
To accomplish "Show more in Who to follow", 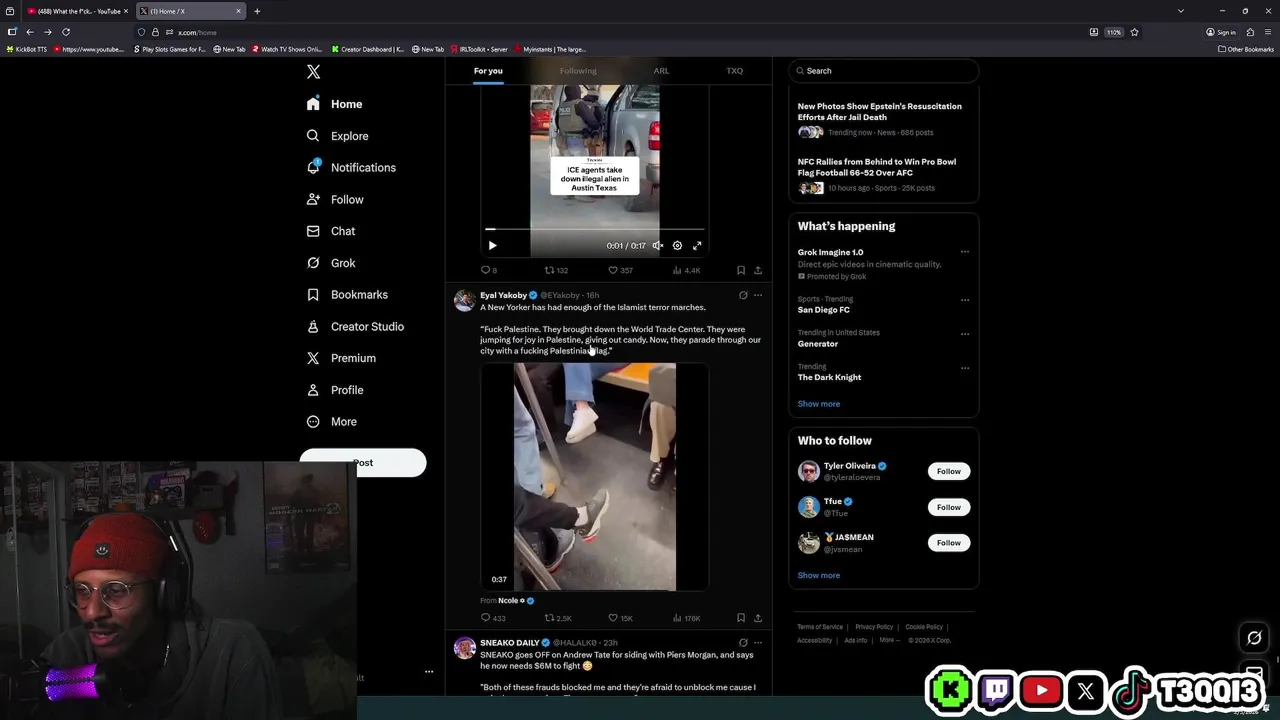I will (819, 576).
